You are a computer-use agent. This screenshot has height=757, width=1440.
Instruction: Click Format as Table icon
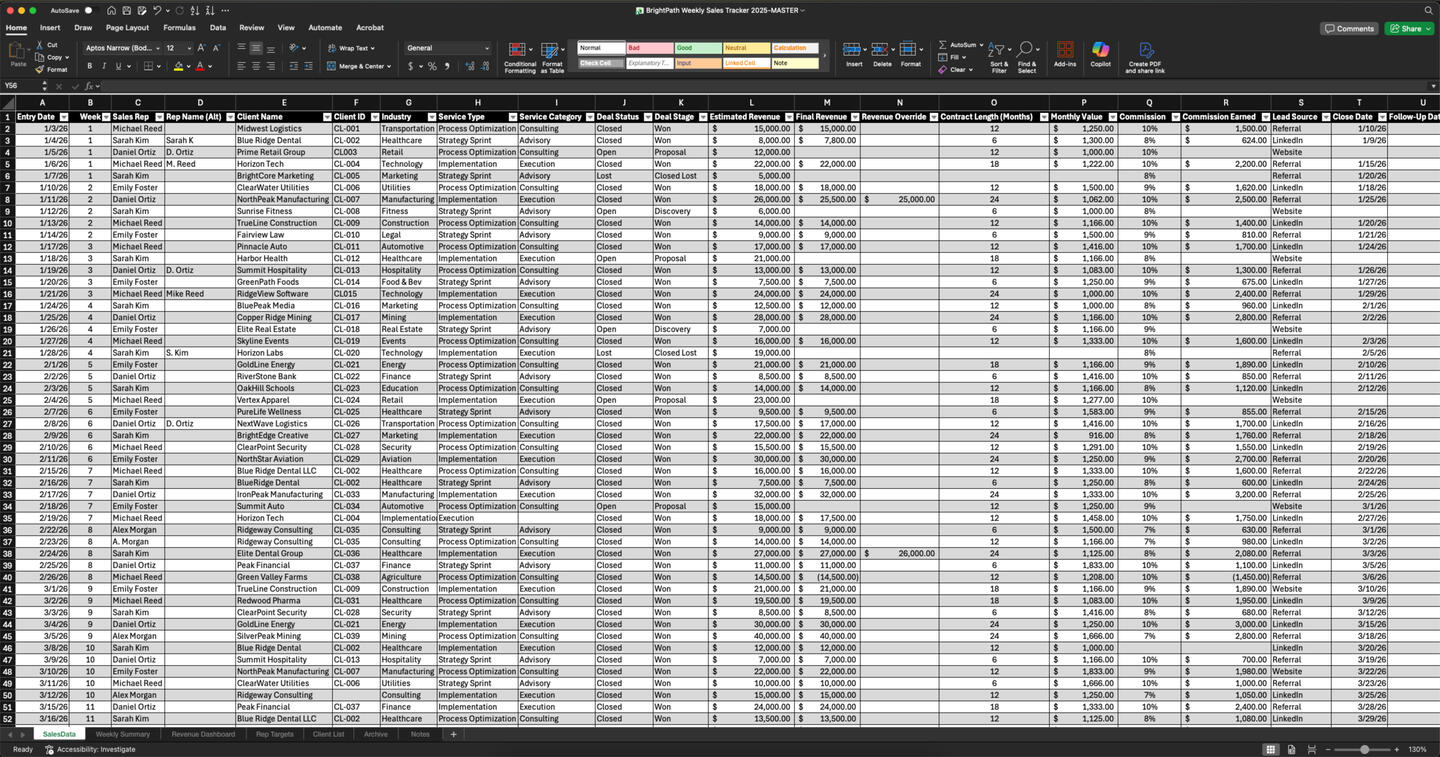tap(552, 56)
